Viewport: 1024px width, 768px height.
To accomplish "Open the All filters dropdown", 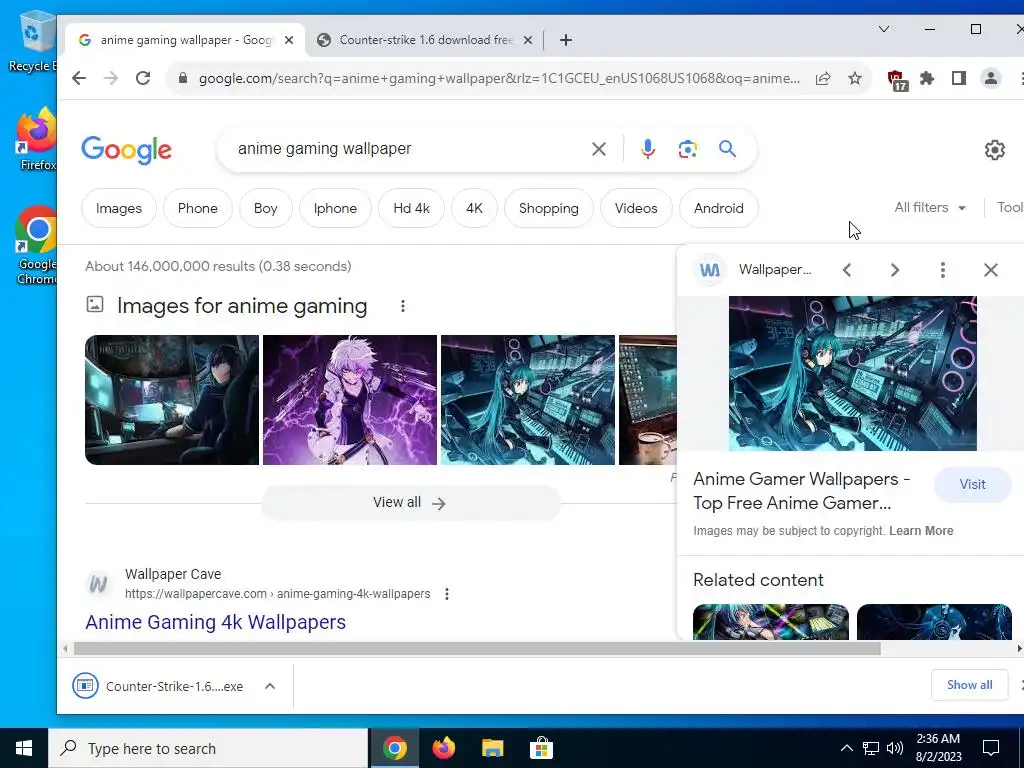I will pyautogui.click(x=930, y=208).
